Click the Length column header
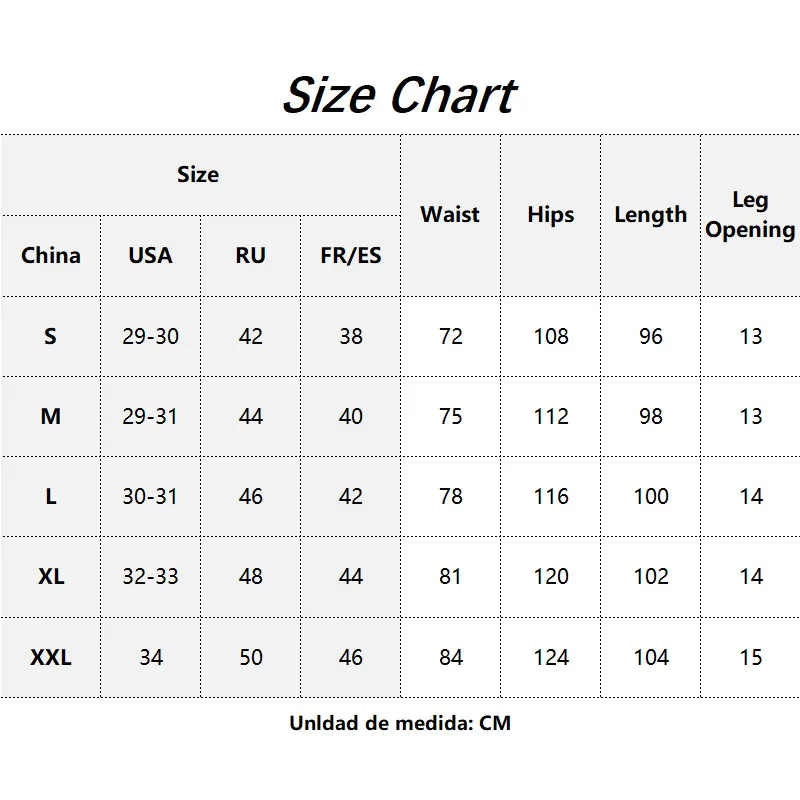The height and width of the screenshot is (800, 800). click(x=651, y=214)
